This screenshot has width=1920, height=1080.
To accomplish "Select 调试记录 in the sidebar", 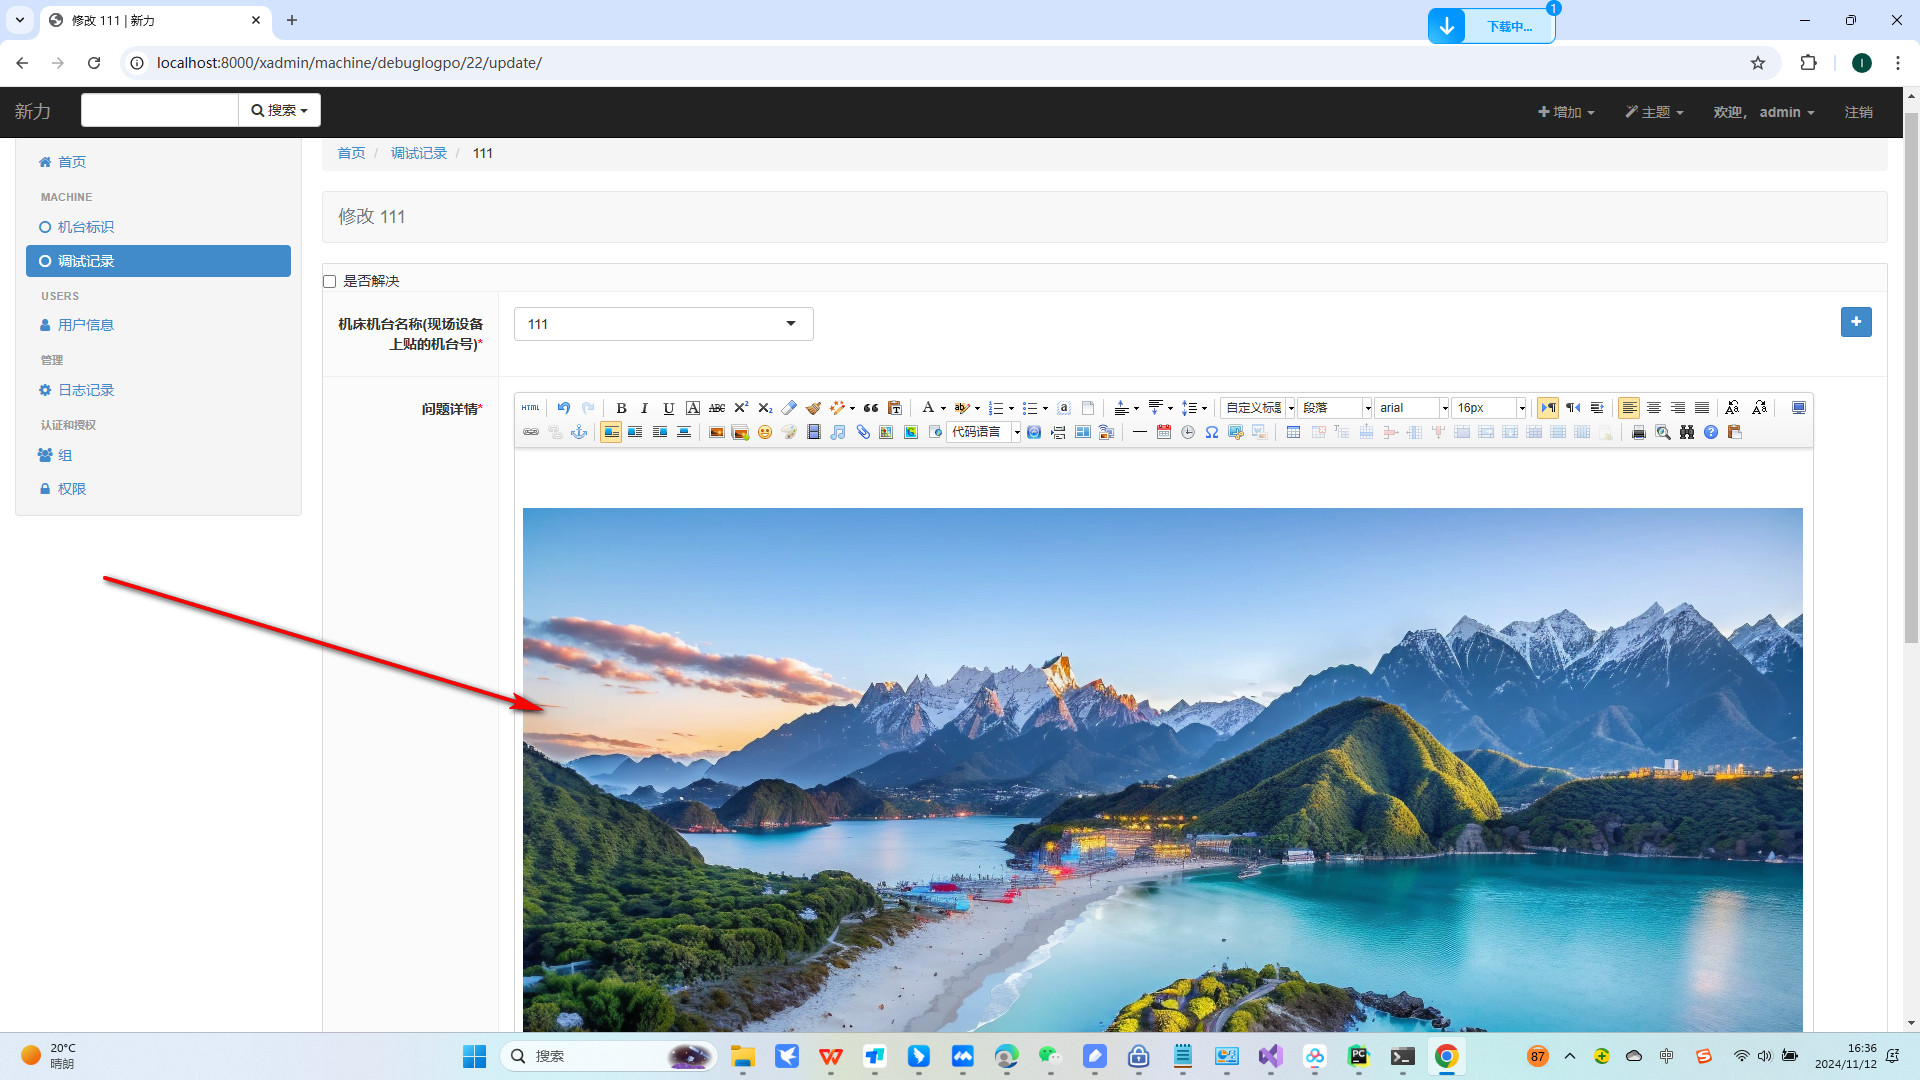I will pyautogui.click(x=158, y=261).
